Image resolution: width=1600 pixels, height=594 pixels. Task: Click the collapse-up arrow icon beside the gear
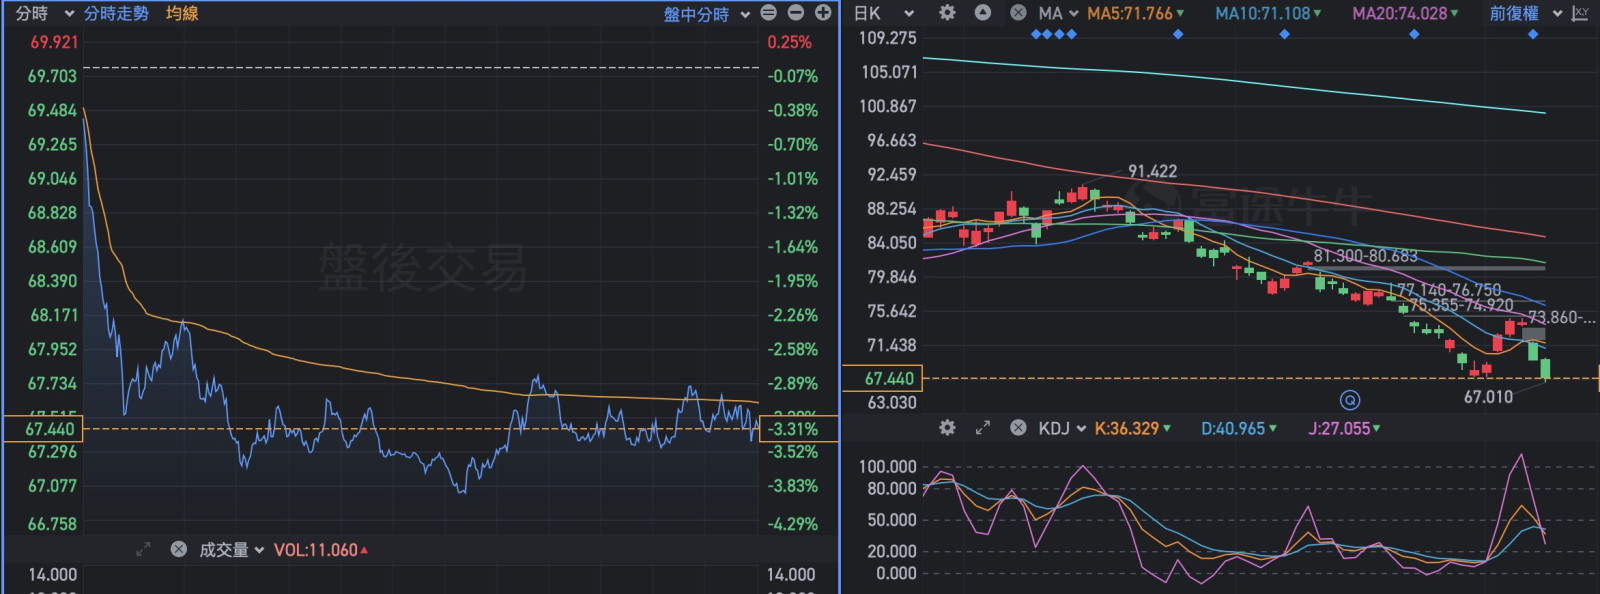983,13
